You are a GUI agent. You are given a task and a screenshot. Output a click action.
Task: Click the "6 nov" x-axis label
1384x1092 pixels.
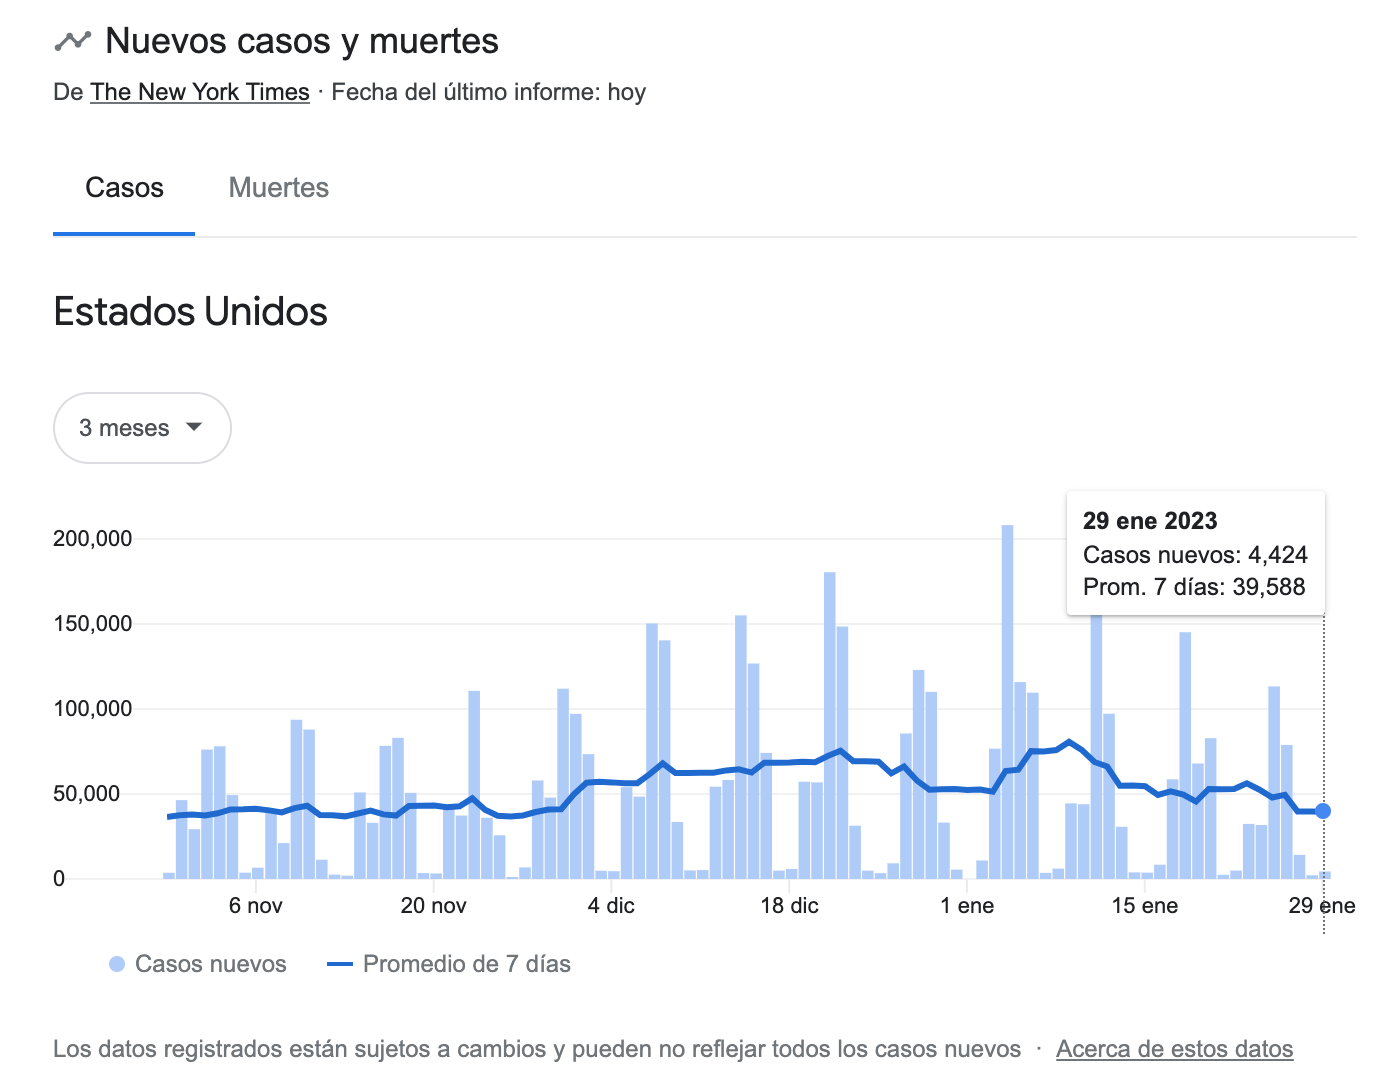click(x=256, y=906)
